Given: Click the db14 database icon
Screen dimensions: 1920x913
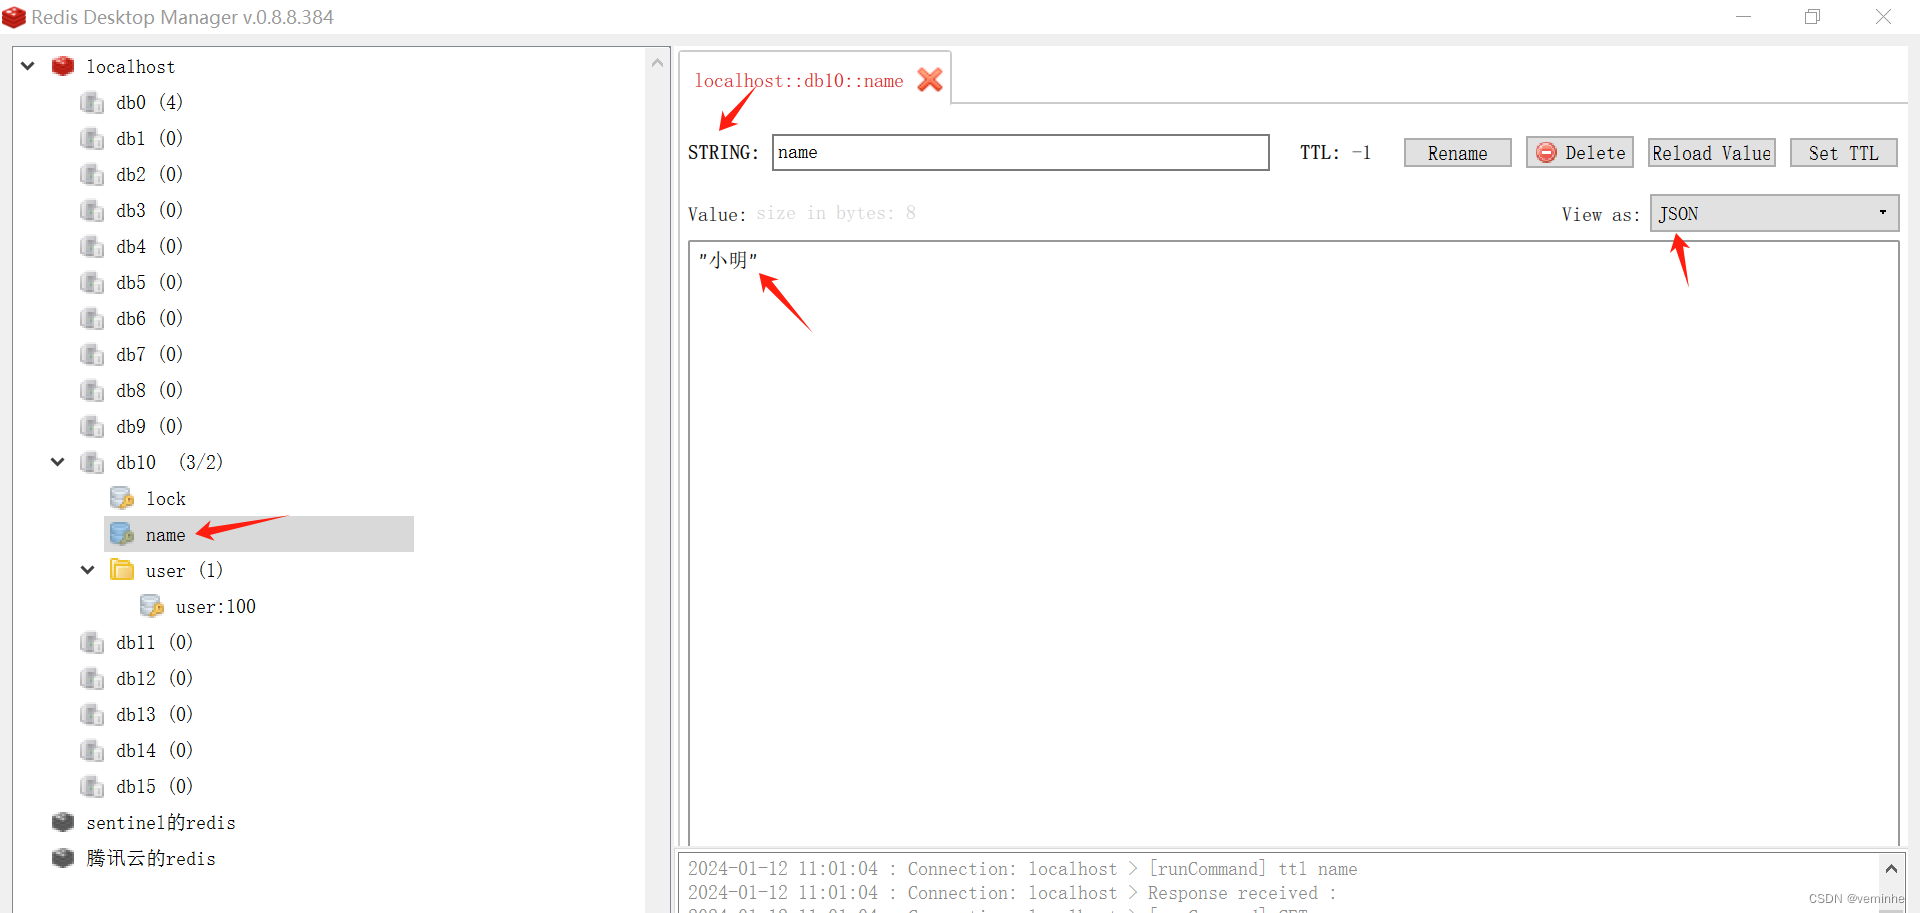Looking at the screenshot, I should (x=92, y=750).
